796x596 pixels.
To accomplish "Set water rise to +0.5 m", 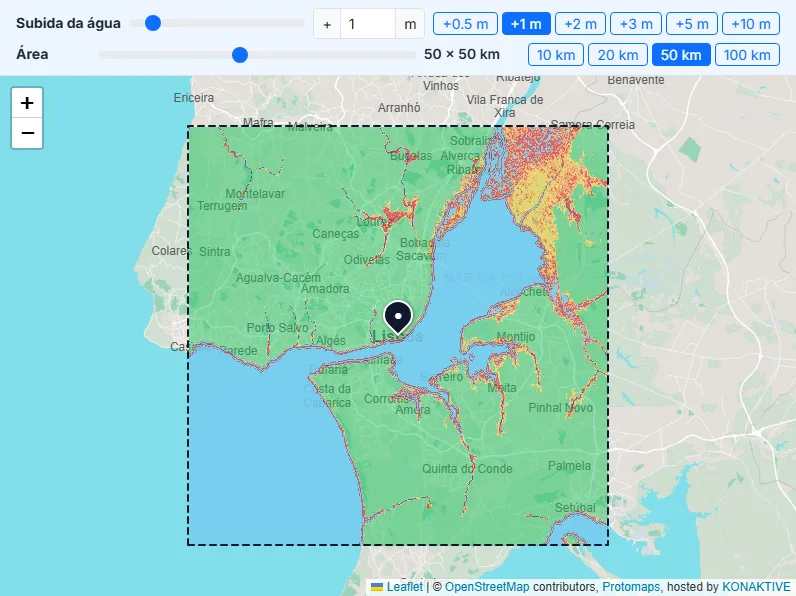I will click(x=465, y=24).
